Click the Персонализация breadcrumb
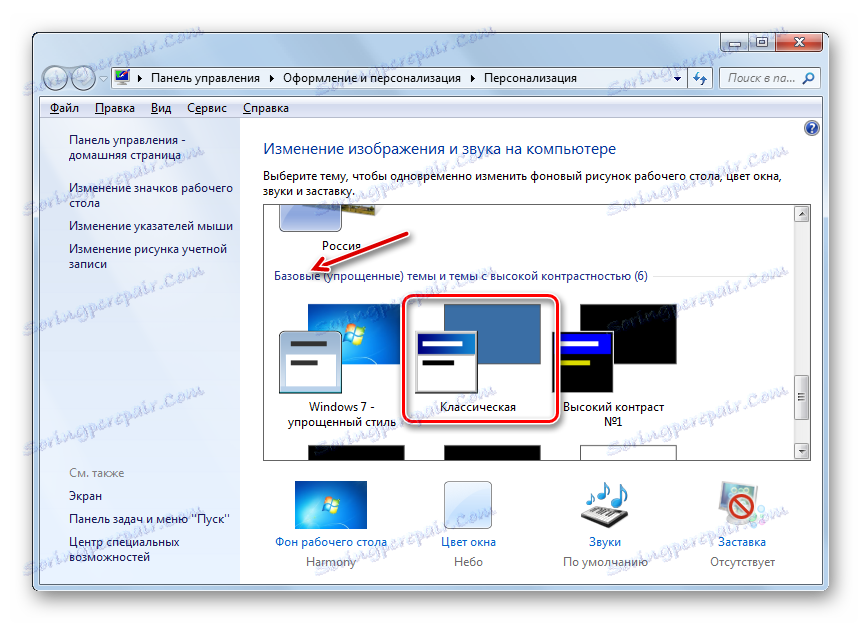862x624 pixels. point(530,78)
